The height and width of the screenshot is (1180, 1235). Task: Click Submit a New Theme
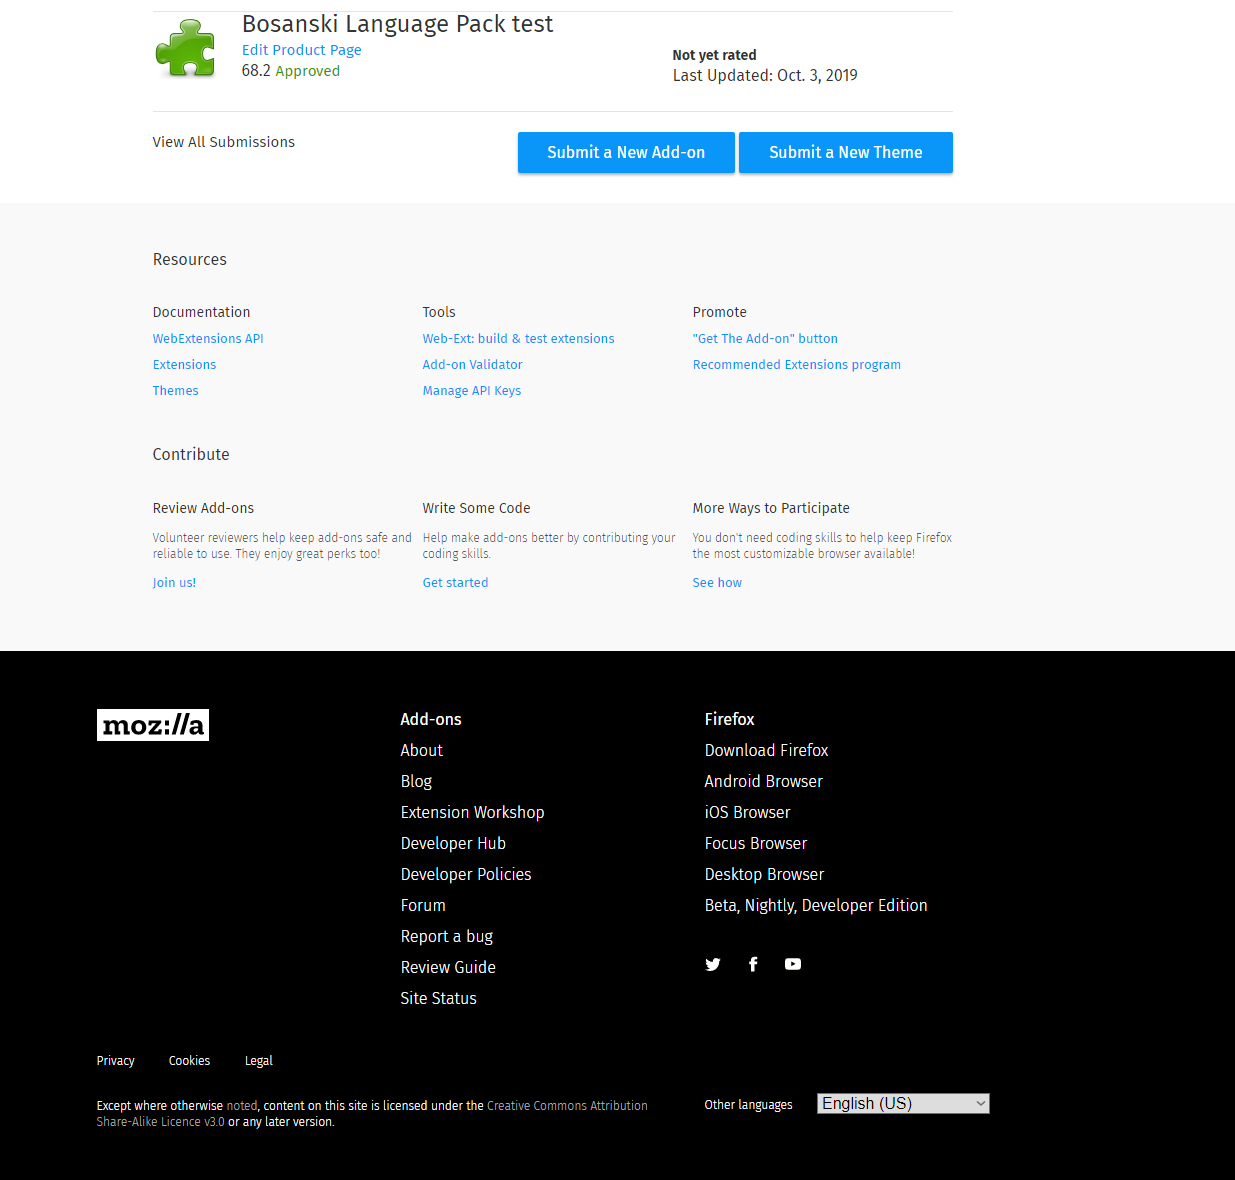click(845, 152)
